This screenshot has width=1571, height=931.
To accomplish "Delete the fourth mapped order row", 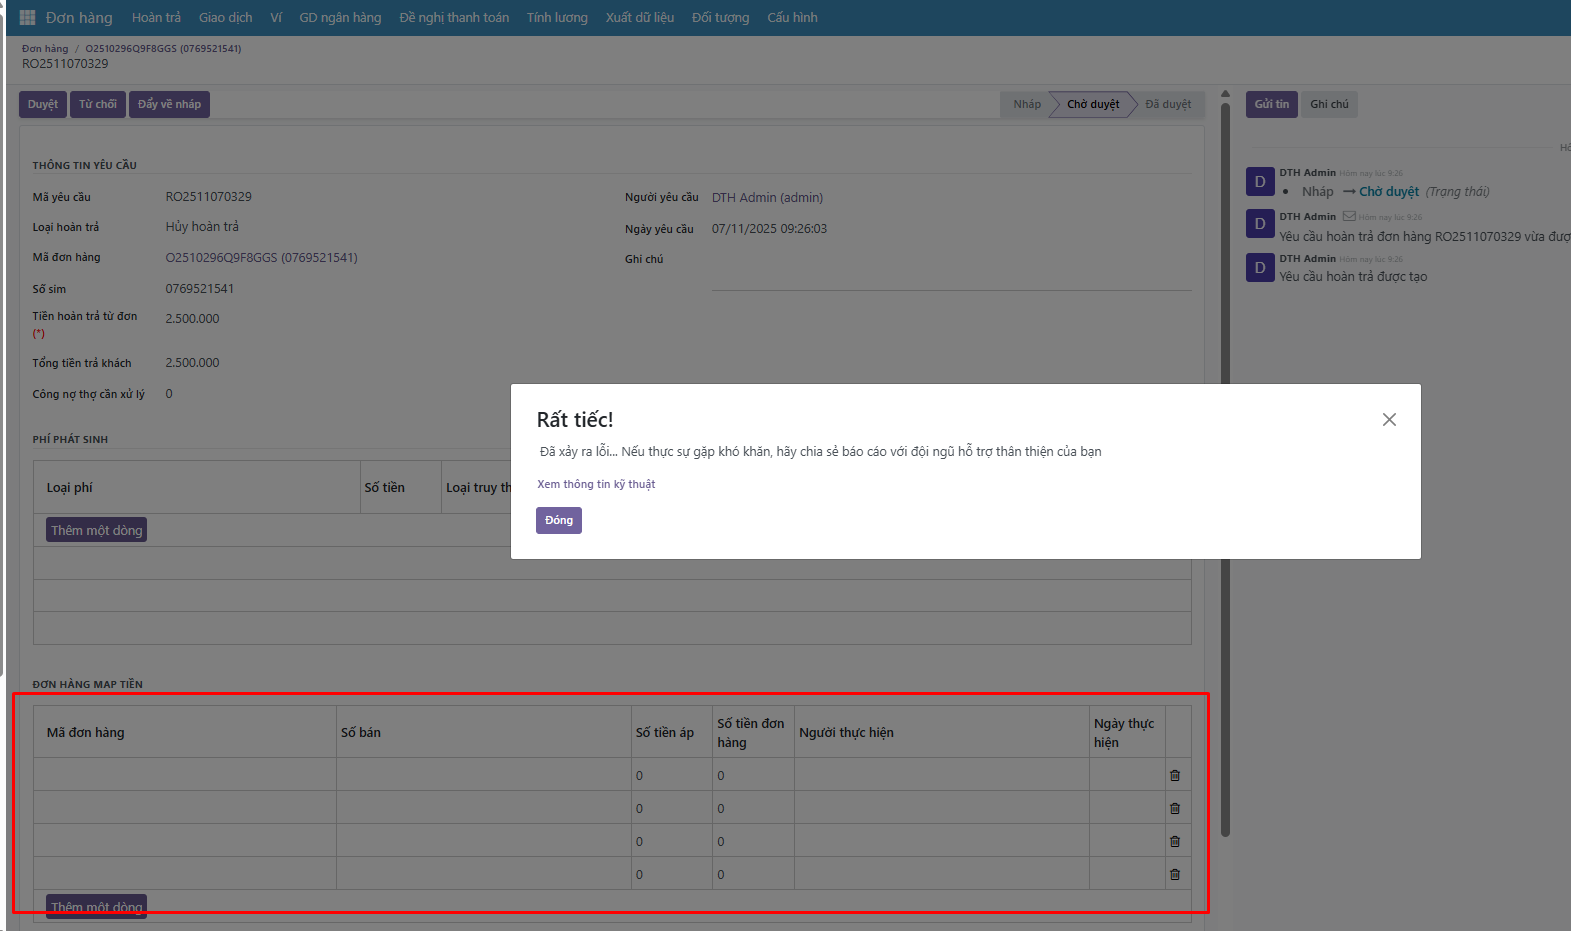I will (1175, 874).
